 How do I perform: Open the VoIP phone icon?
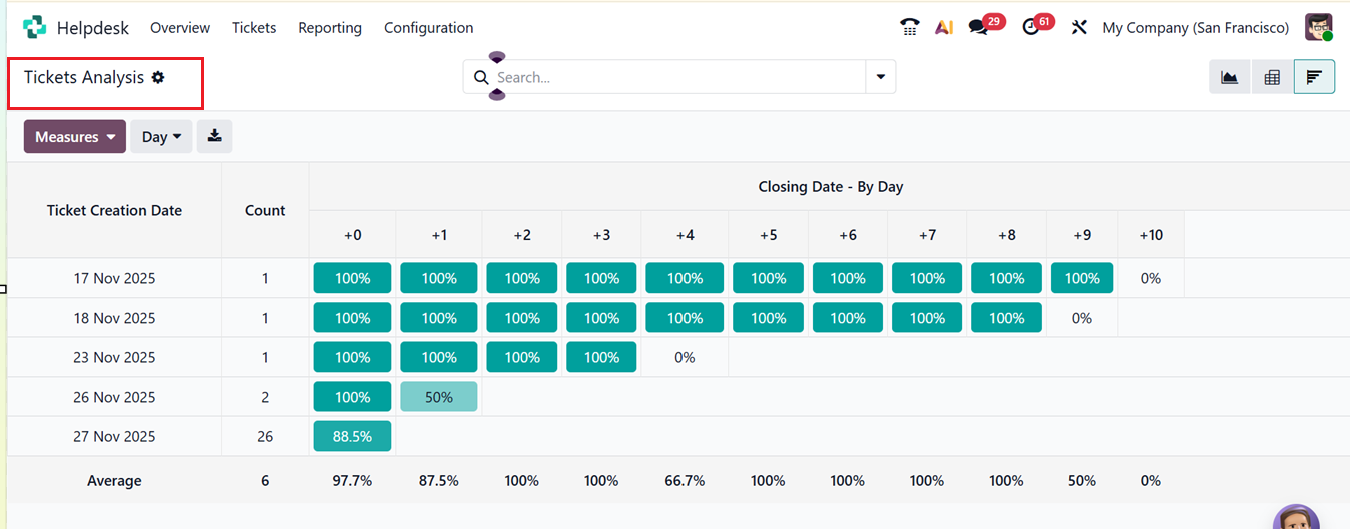[909, 27]
